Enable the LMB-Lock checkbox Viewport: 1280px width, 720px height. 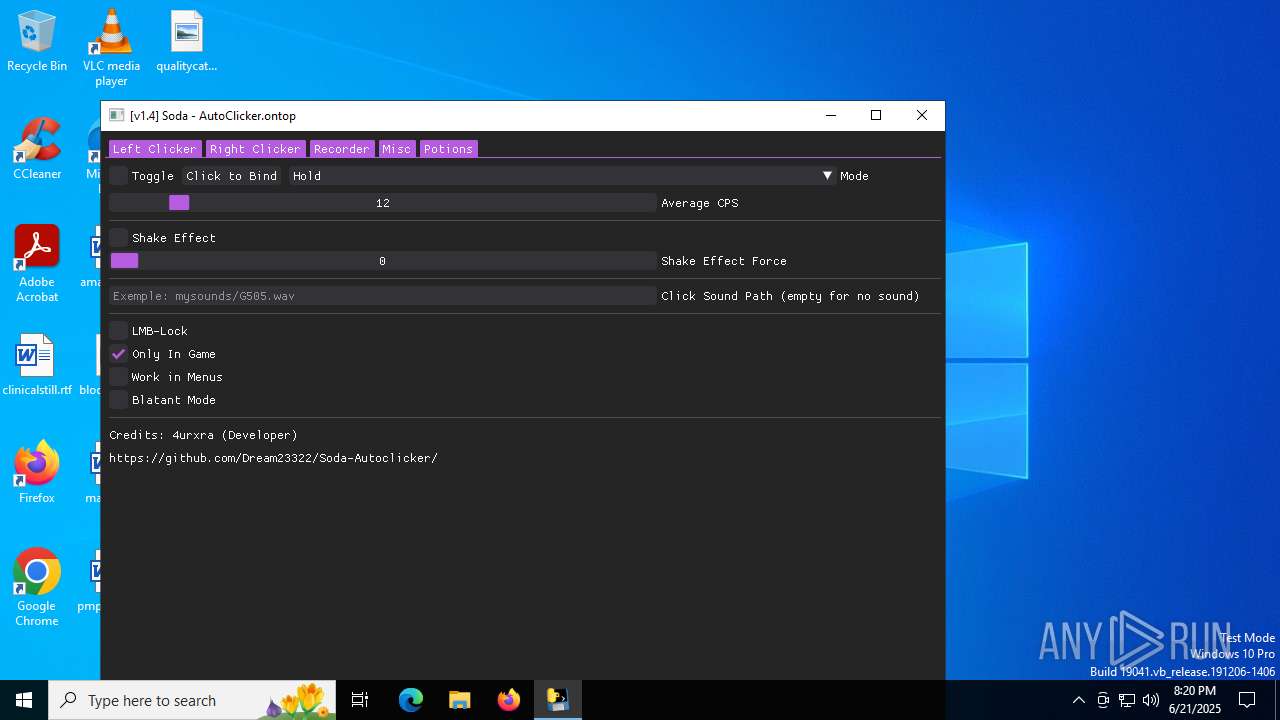click(x=119, y=331)
